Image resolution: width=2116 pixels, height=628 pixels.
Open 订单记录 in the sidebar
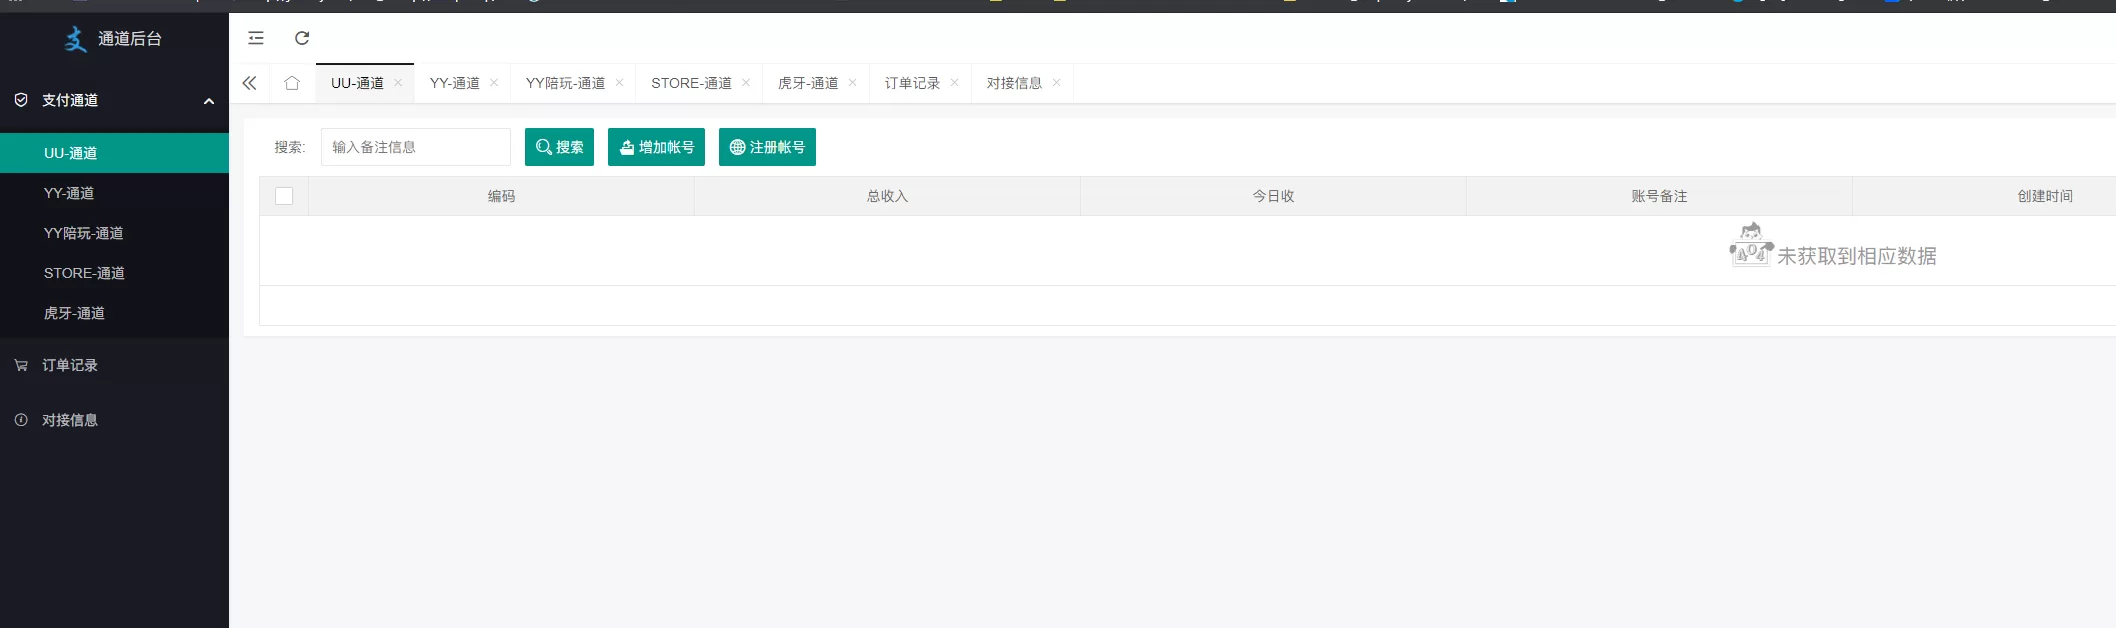(70, 365)
